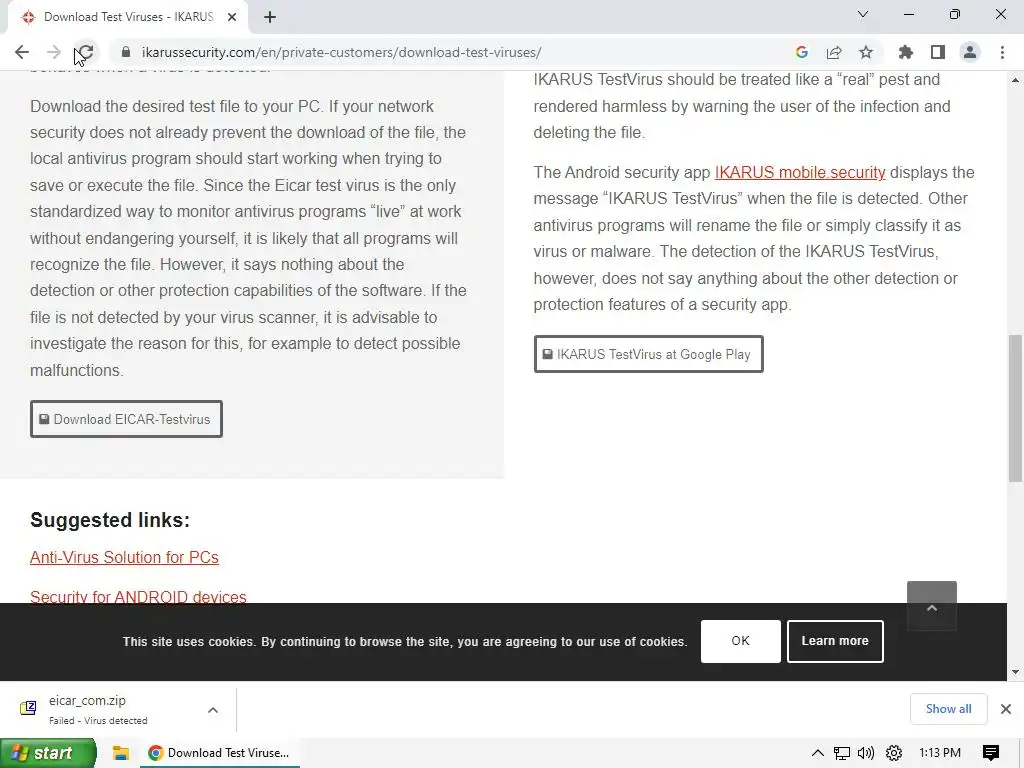Click the page vertical scrollbar thumb
The width and height of the screenshot is (1024, 768).
(x=1015, y=408)
